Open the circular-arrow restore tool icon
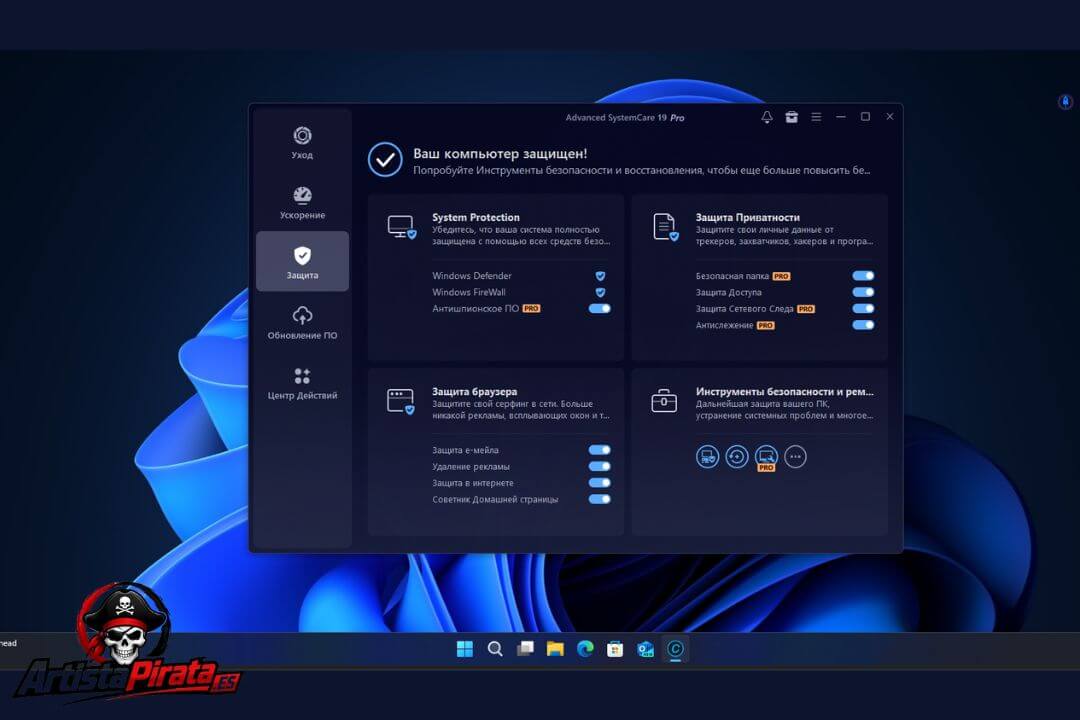Viewport: 1080px width, 720px height. (x=737, y=456)
